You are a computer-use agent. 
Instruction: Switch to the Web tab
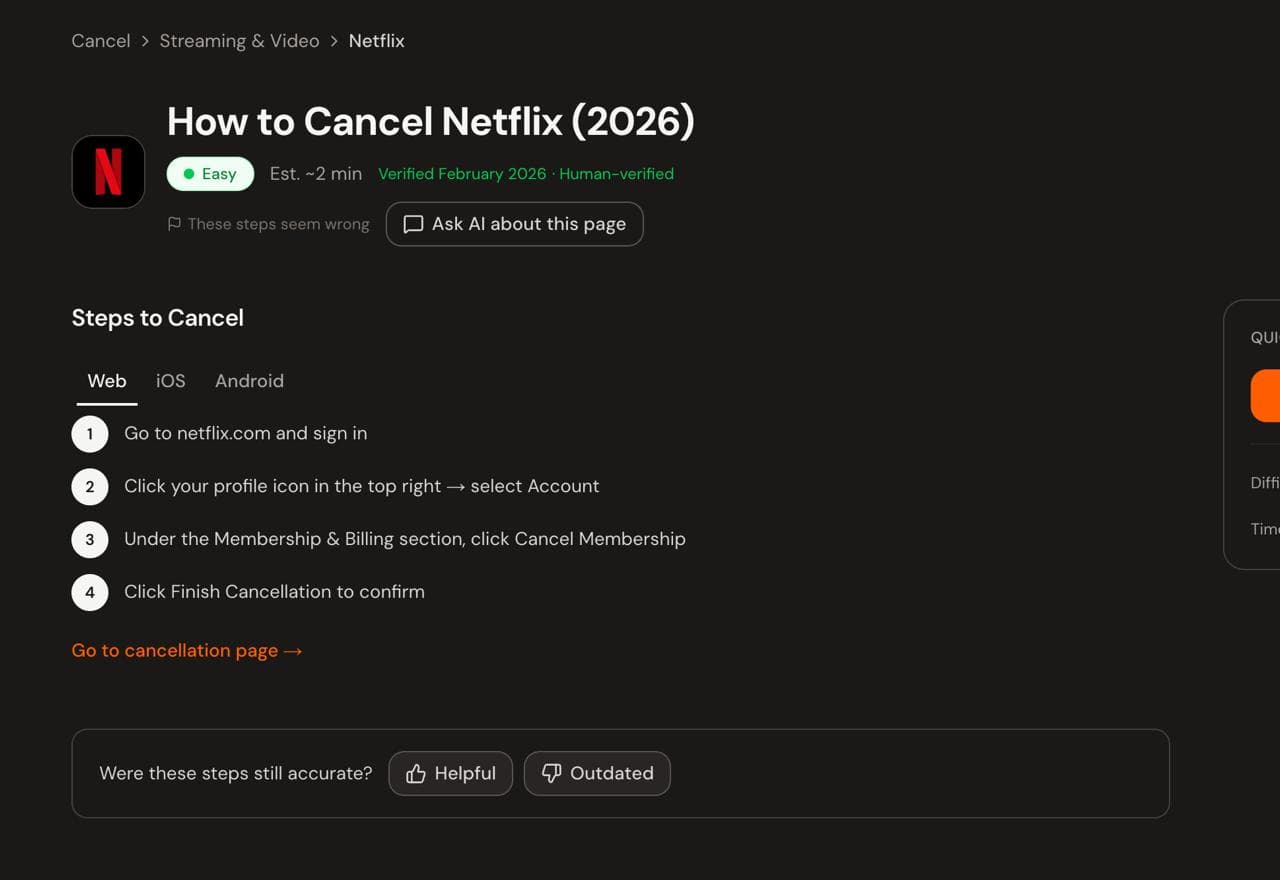pos(107,381)
